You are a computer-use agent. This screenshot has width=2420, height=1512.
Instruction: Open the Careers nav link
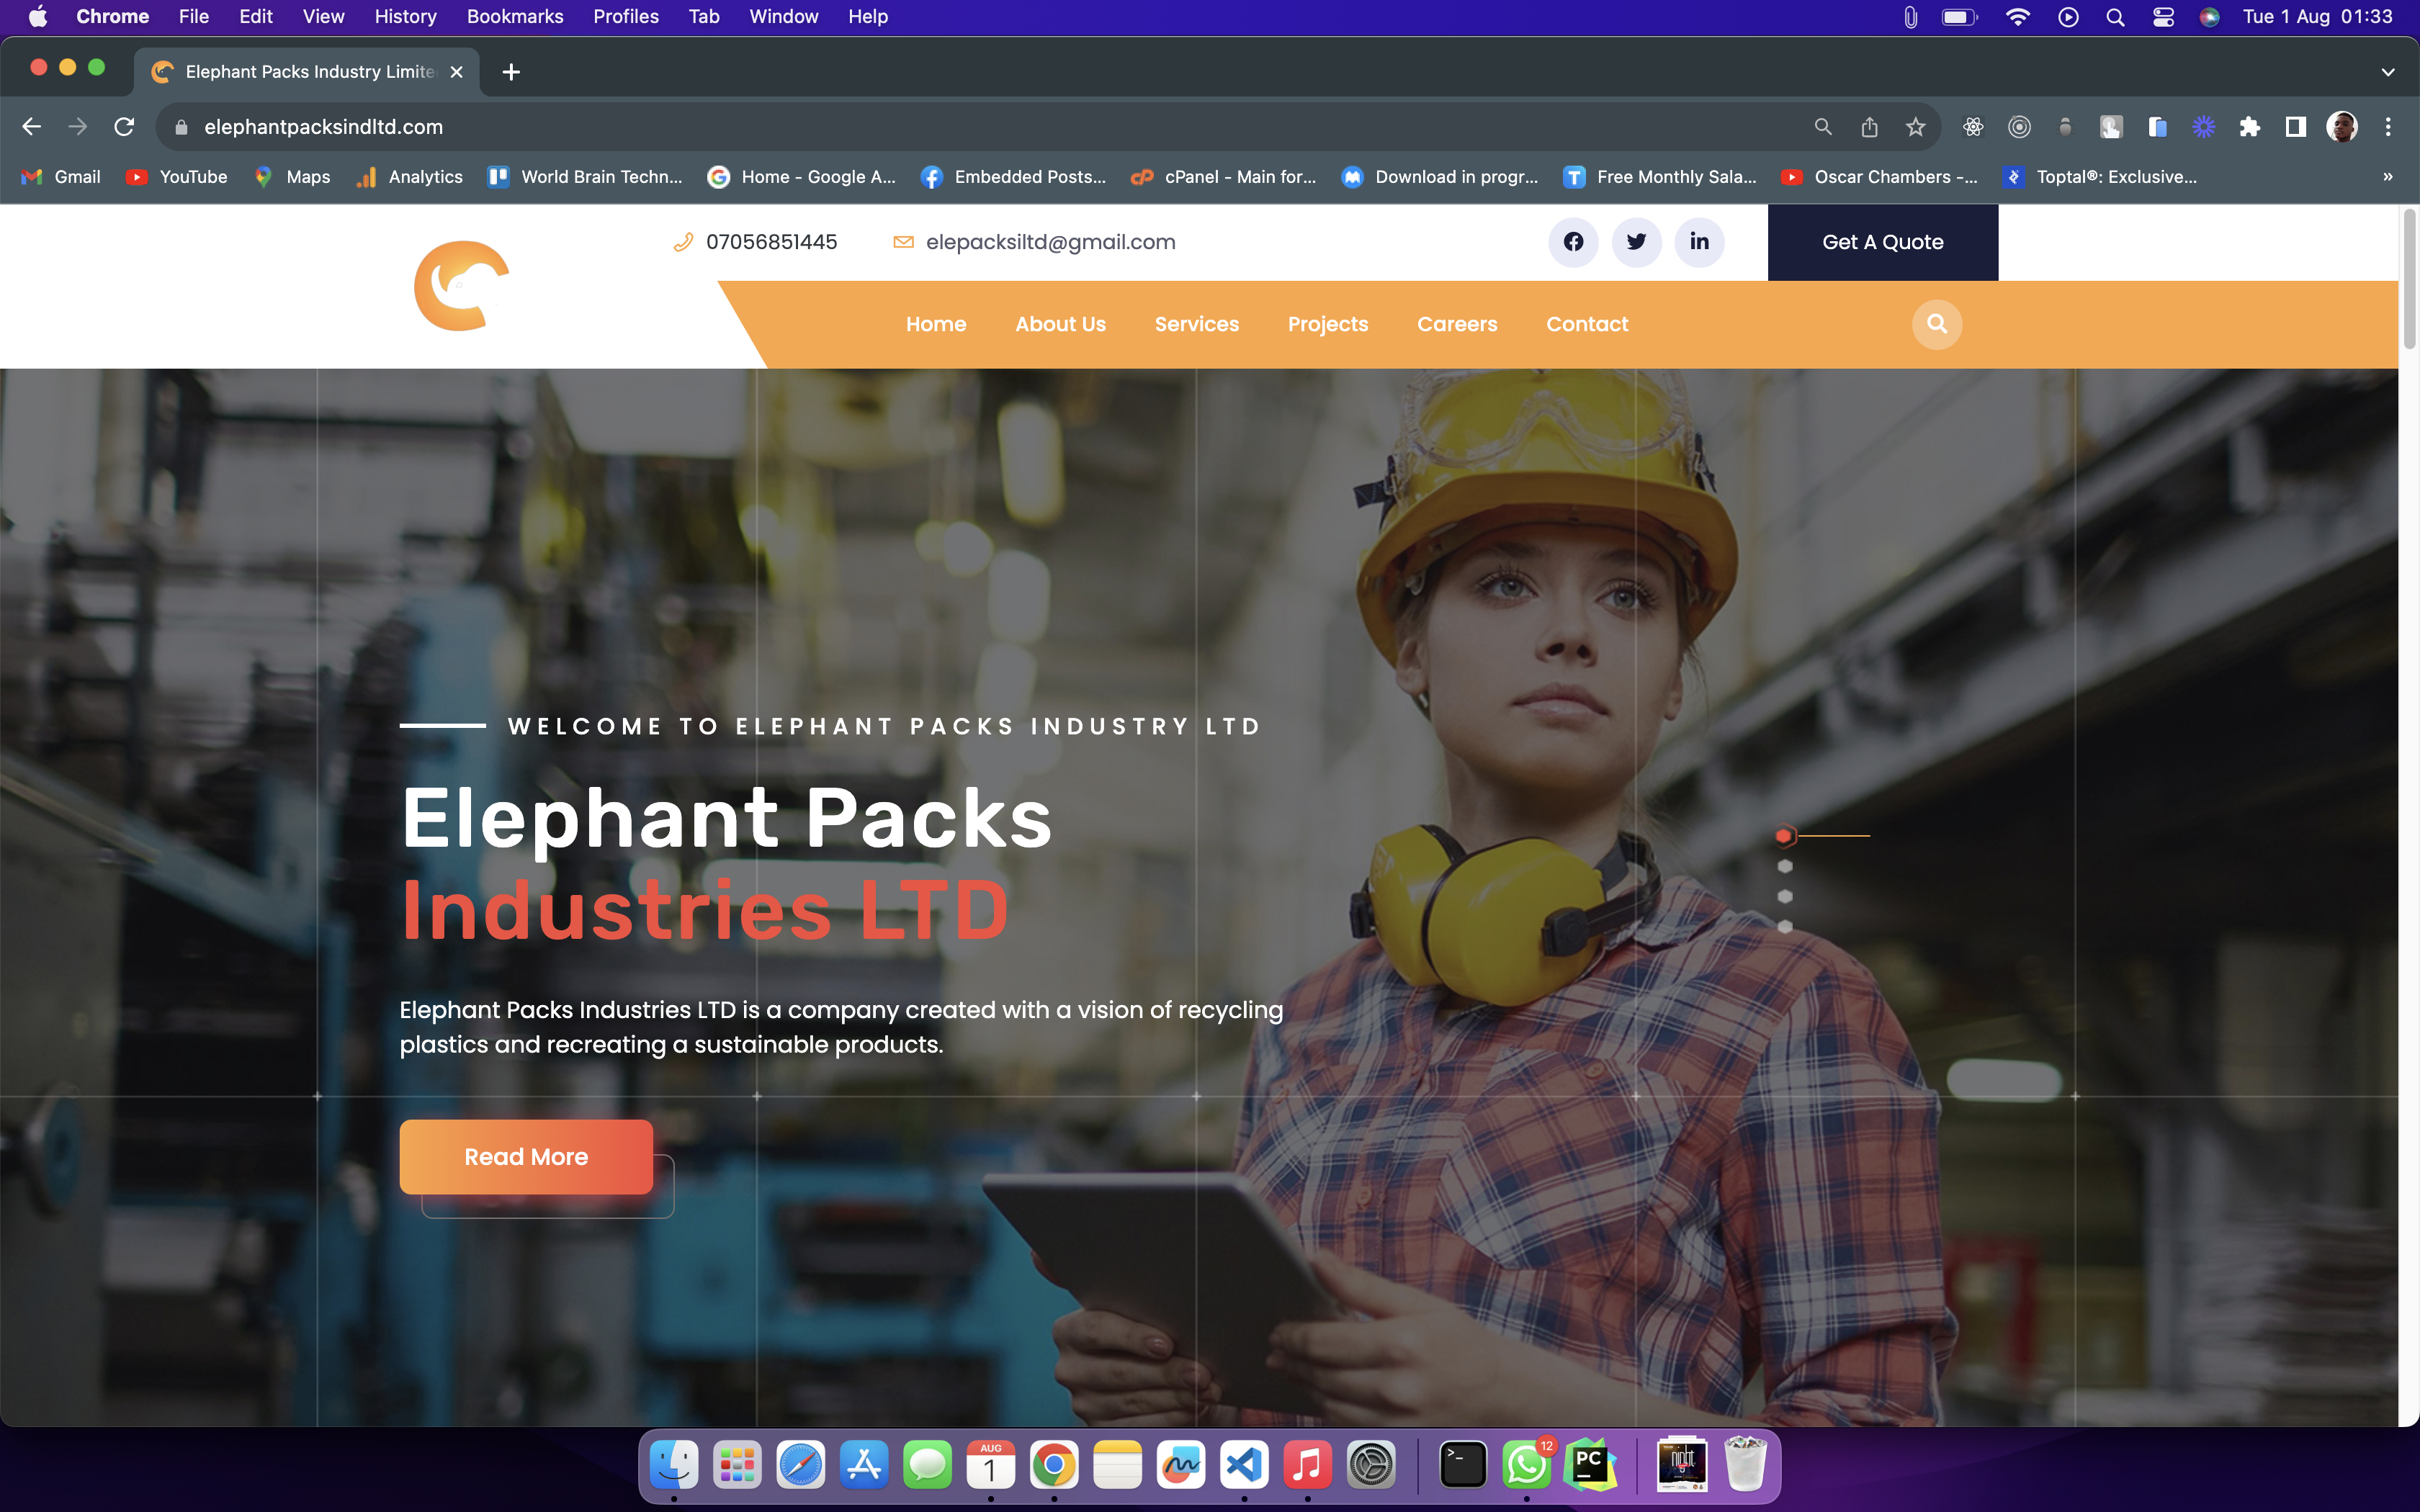tap(1457, 324)
